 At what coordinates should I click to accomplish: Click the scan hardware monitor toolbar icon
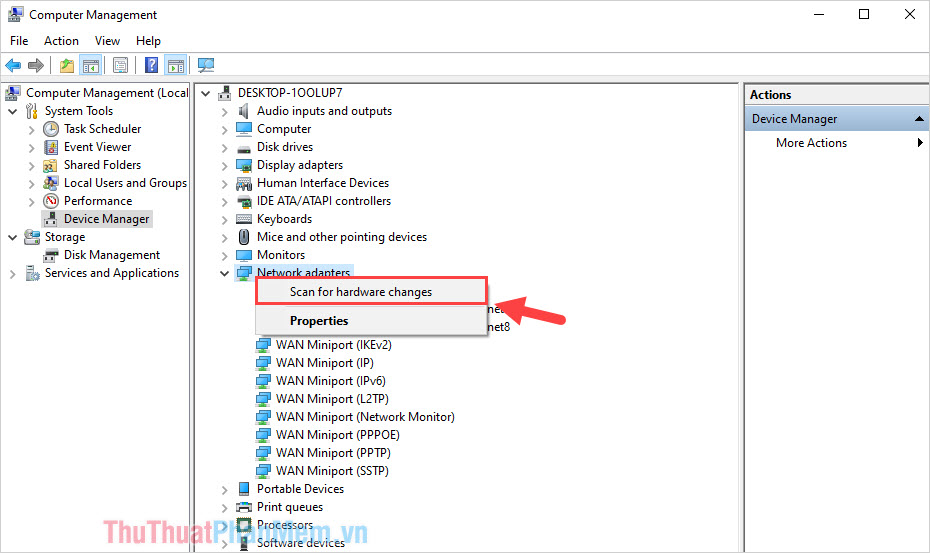206,65
